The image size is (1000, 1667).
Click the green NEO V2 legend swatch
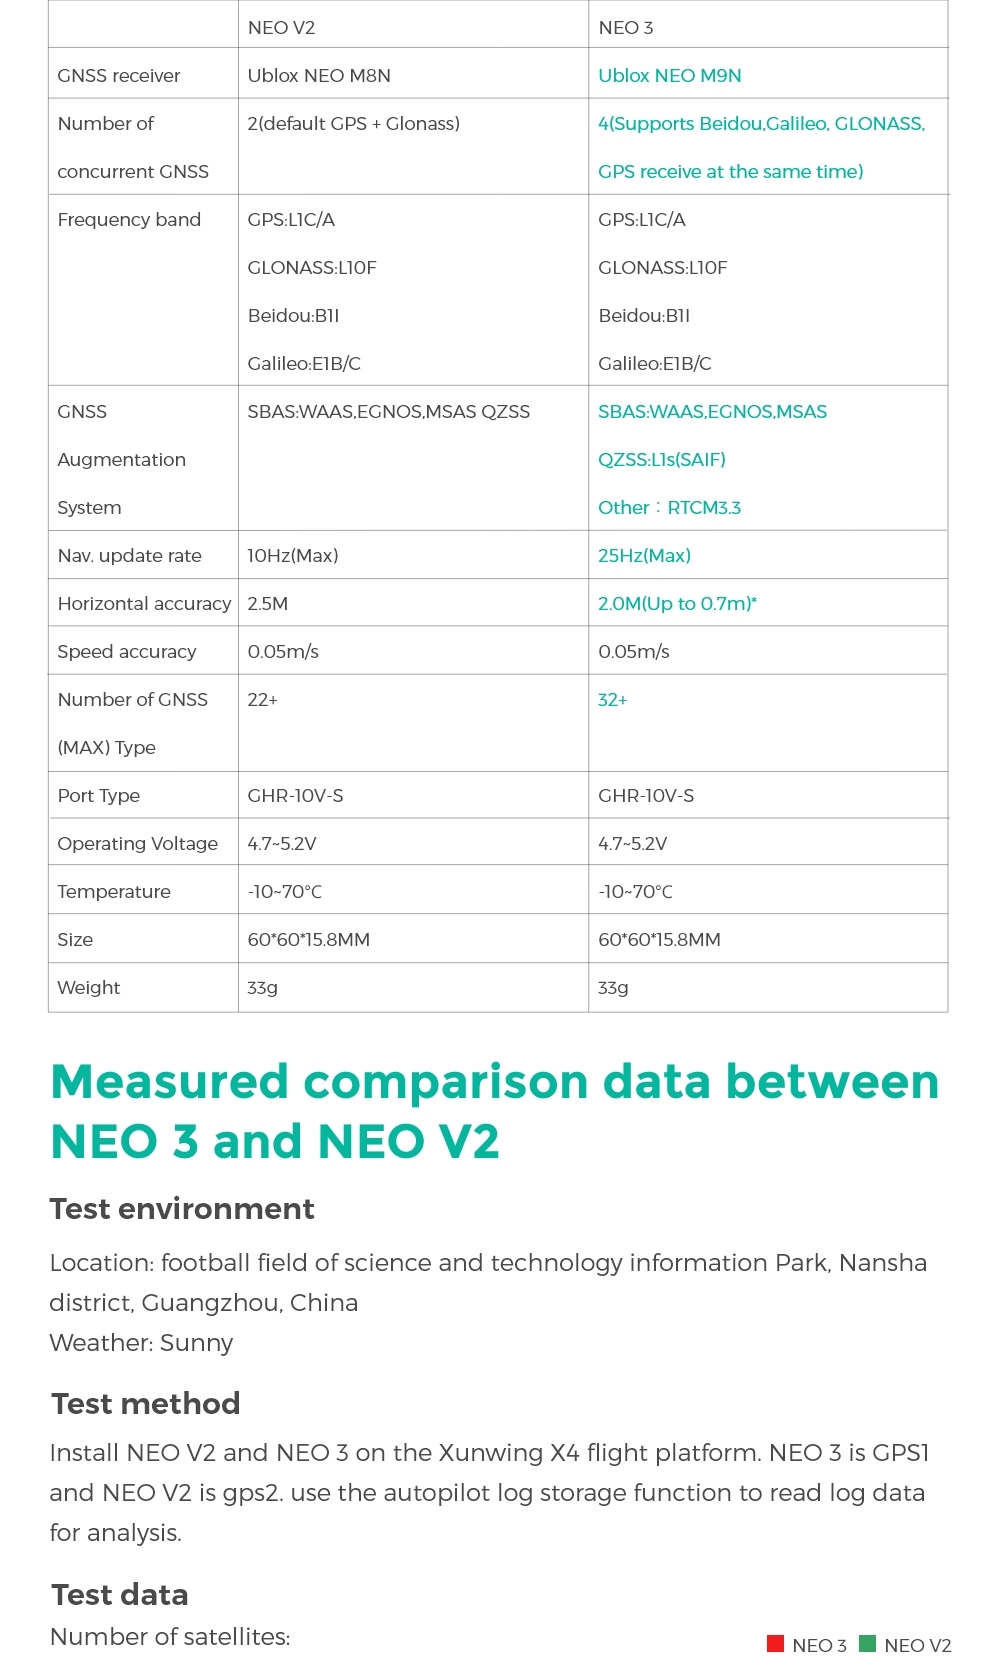pos(867,1644)
